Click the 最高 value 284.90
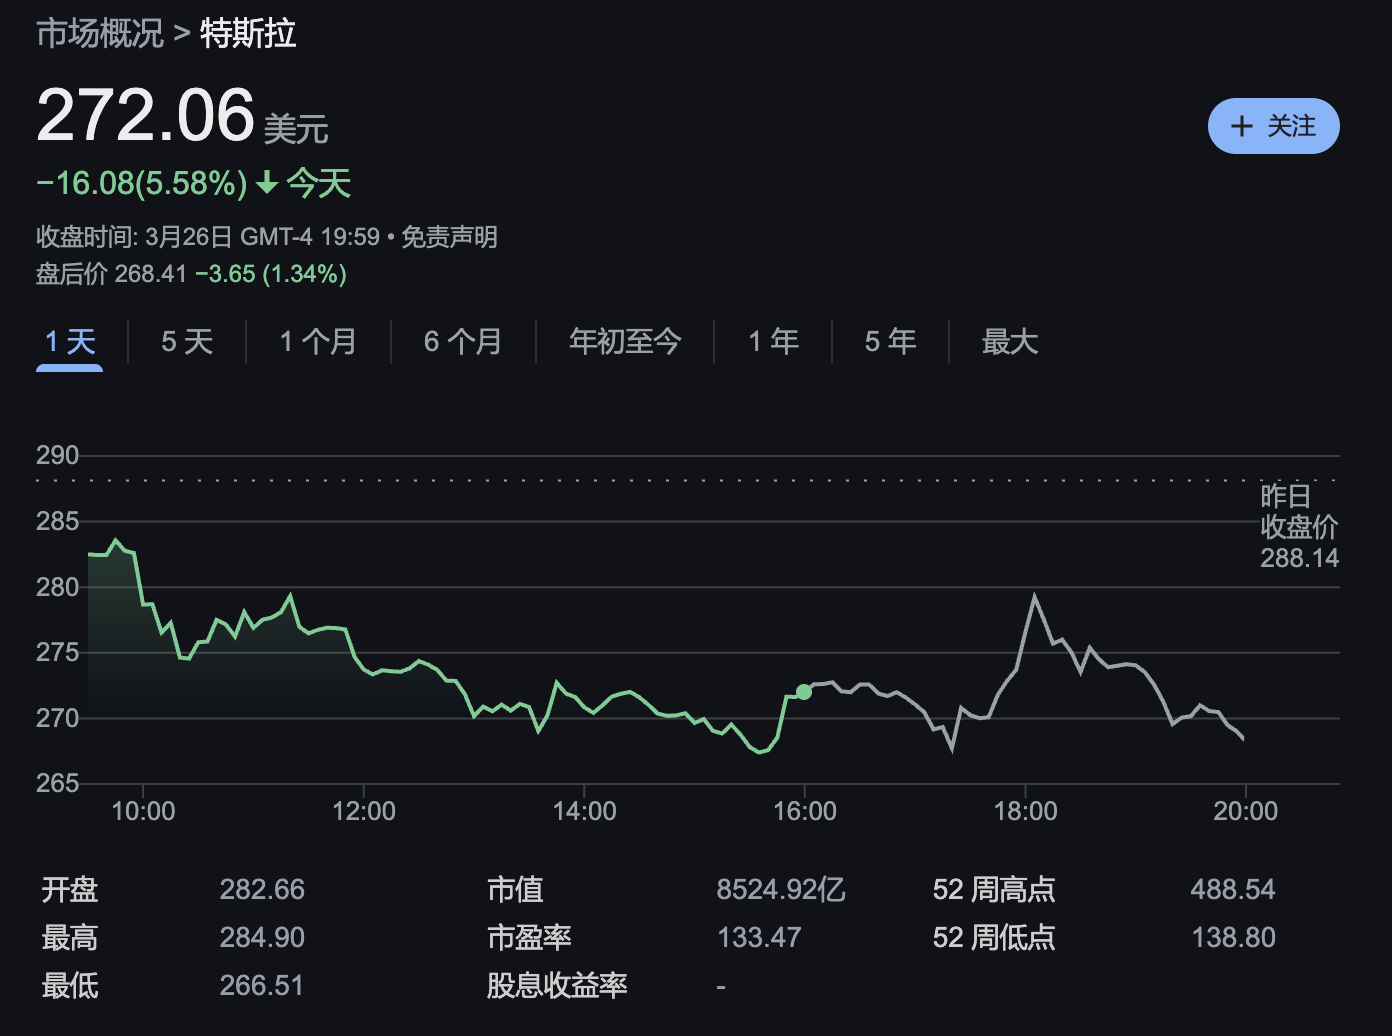The width and height of the screenshot is (1392, 1036). [x=262, y=937]
